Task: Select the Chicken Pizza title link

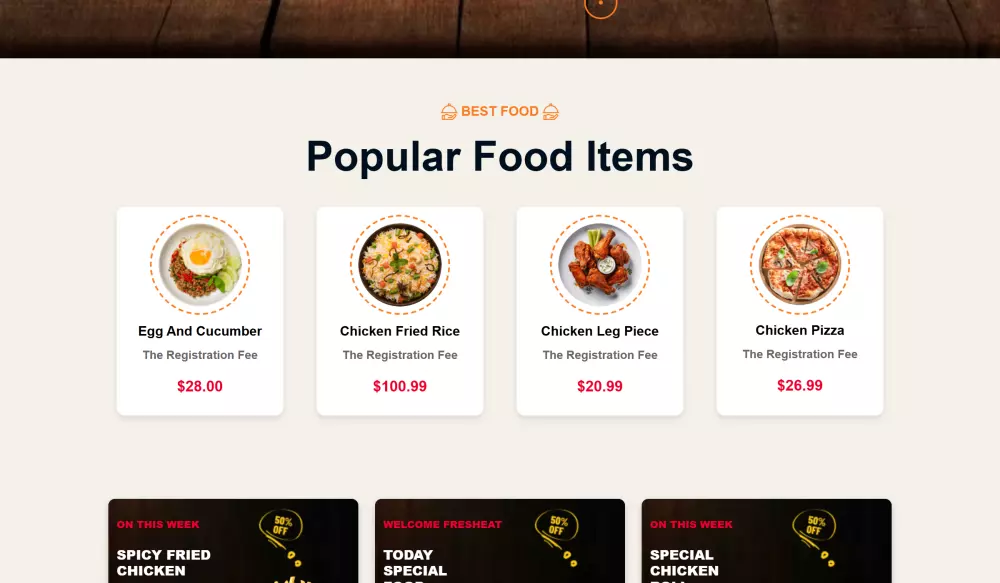Action: pyautogui.click(x=800, y=330)
